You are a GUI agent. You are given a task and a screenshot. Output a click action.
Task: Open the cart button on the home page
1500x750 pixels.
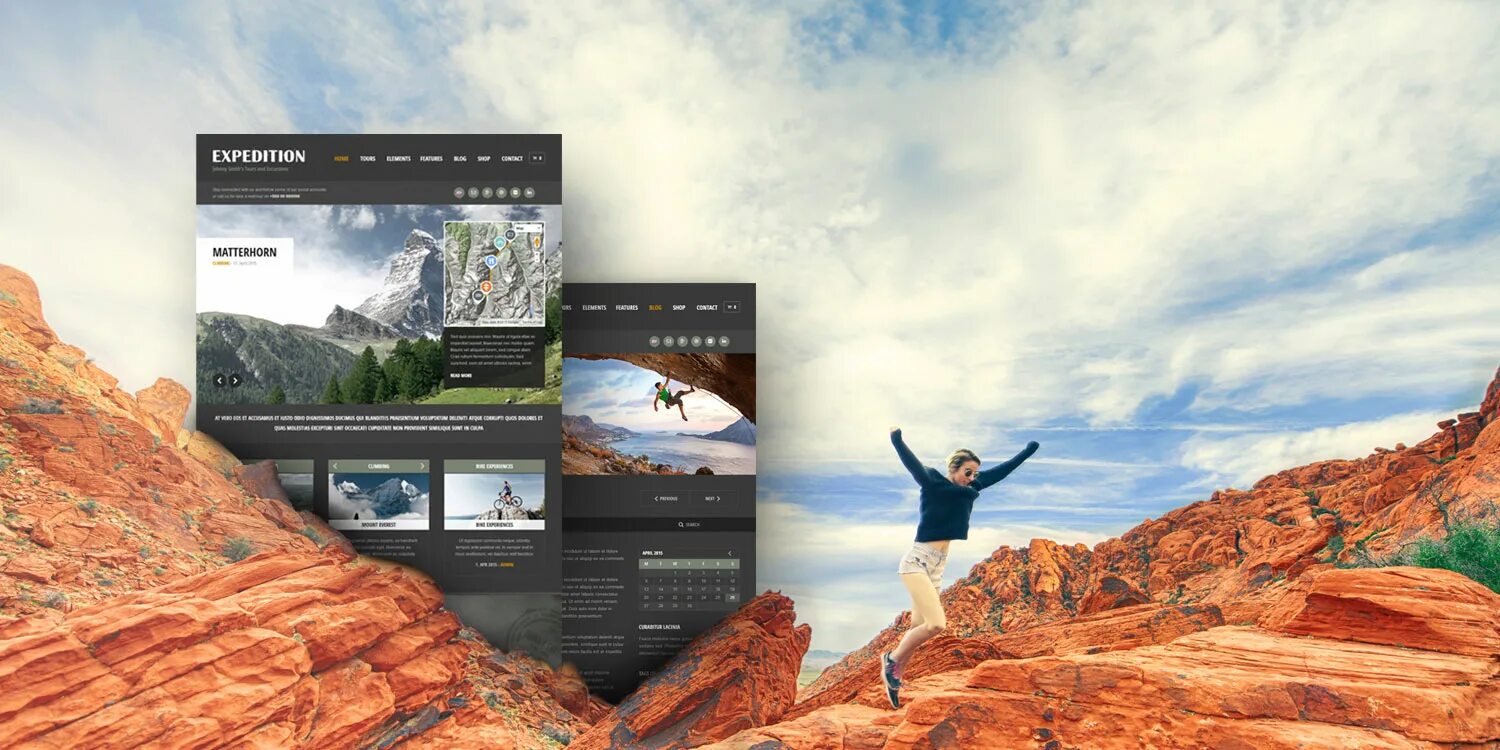(x=537, y=158)
